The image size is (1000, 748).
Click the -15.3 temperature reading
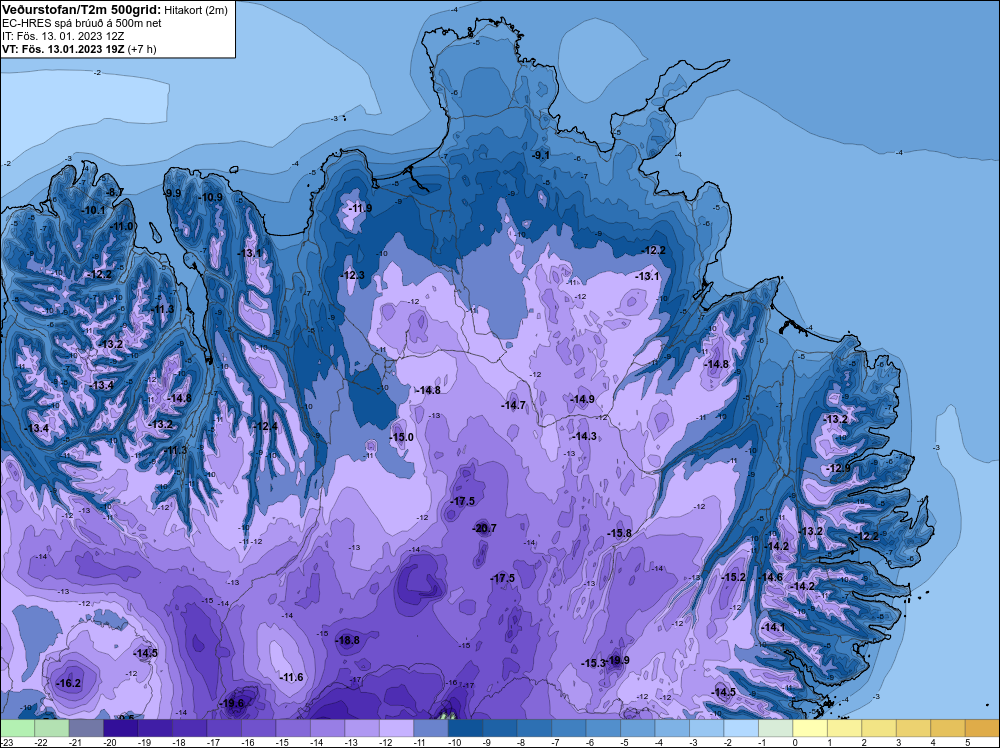coord(593,663)
